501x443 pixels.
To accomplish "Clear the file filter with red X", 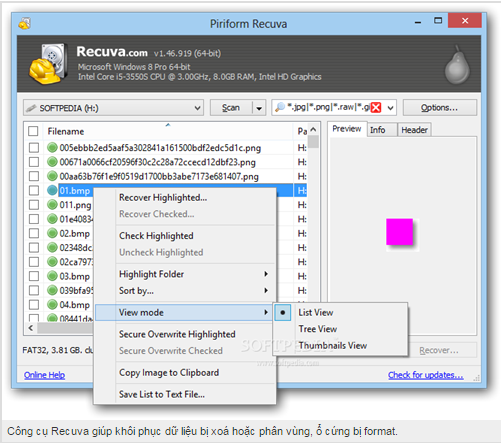I will coord(376,108).
